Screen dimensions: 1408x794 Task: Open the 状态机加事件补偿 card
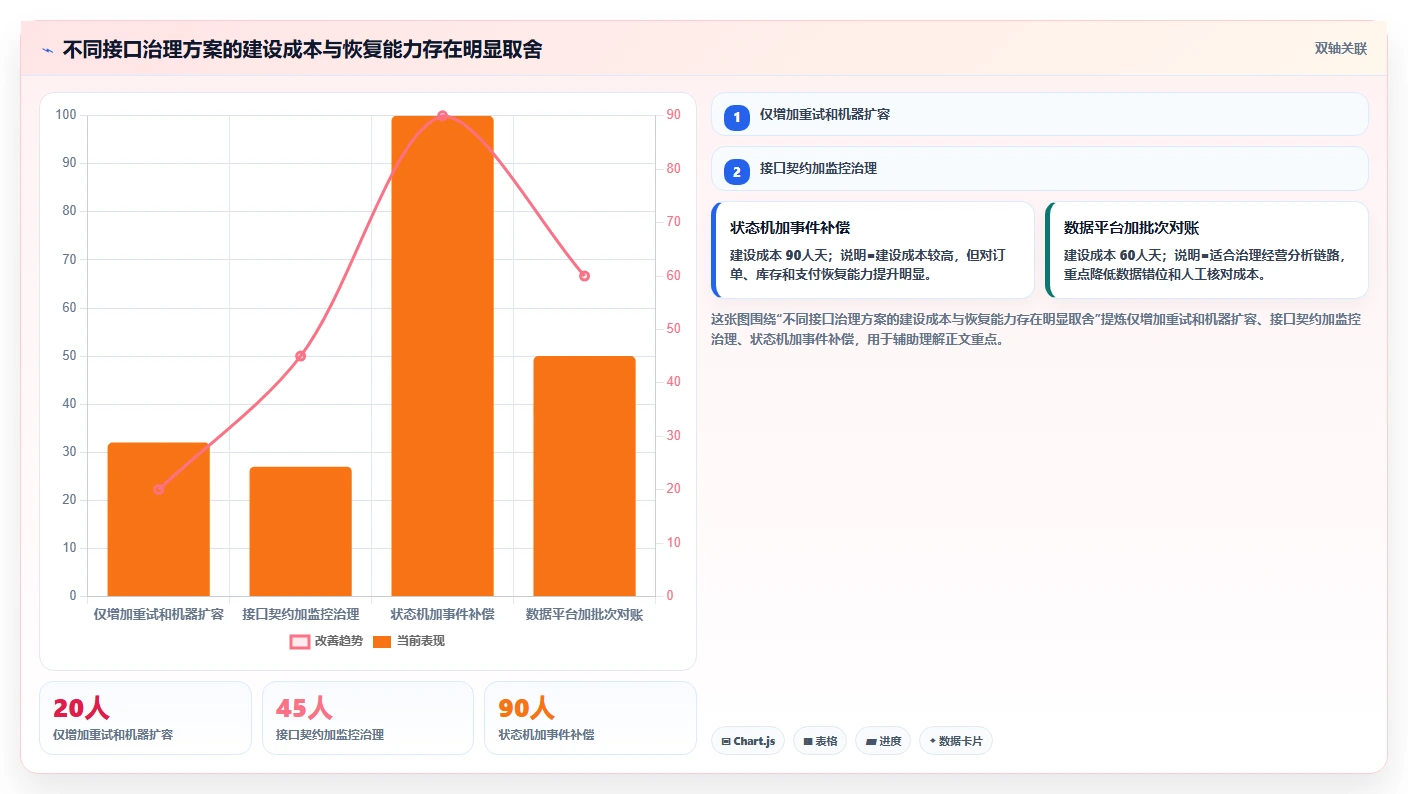[872, 250]
